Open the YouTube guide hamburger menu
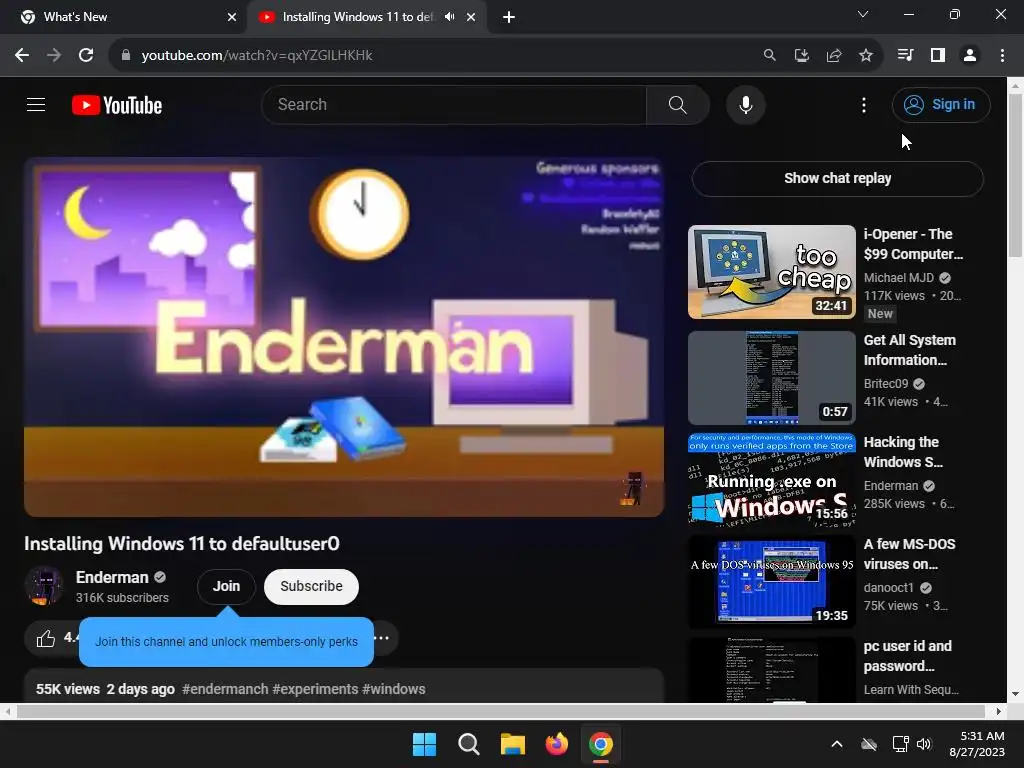The height and width of the screenshot is (768, 1024). click(36, 104)
